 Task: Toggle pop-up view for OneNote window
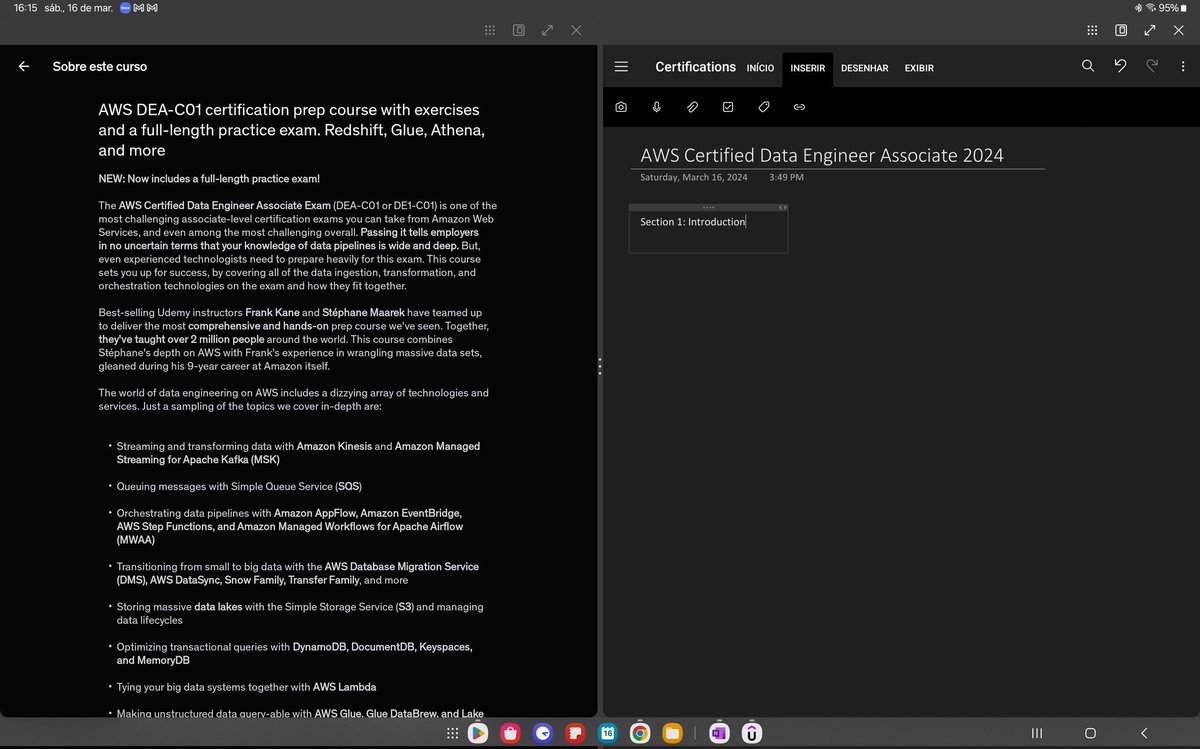[1122, 30]
